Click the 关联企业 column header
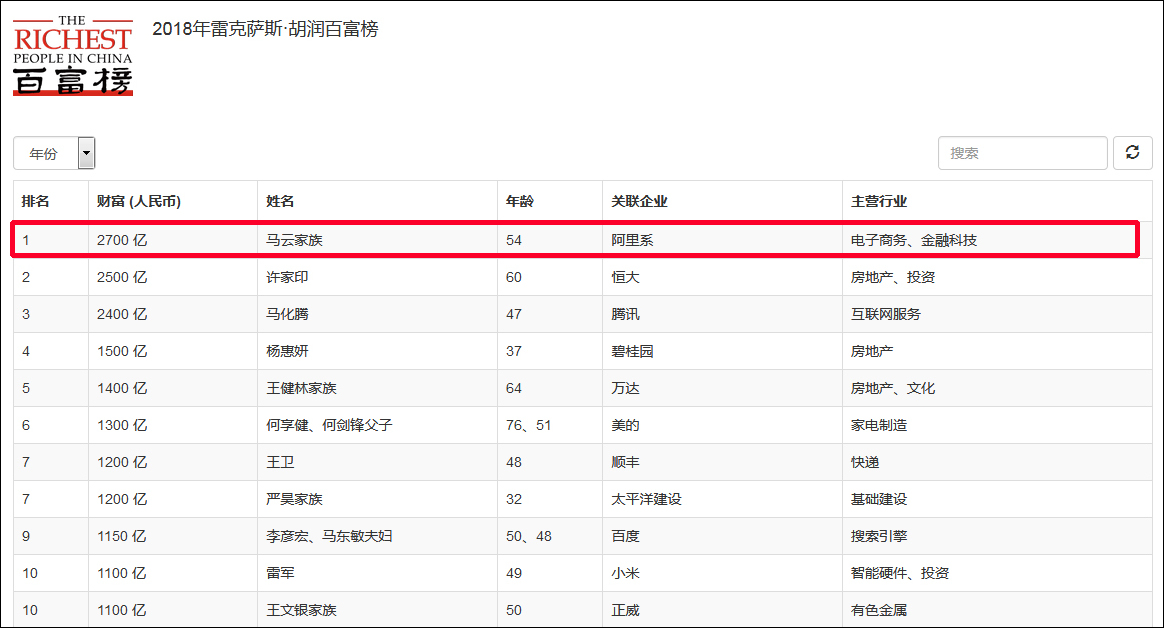 coord(639,201)
